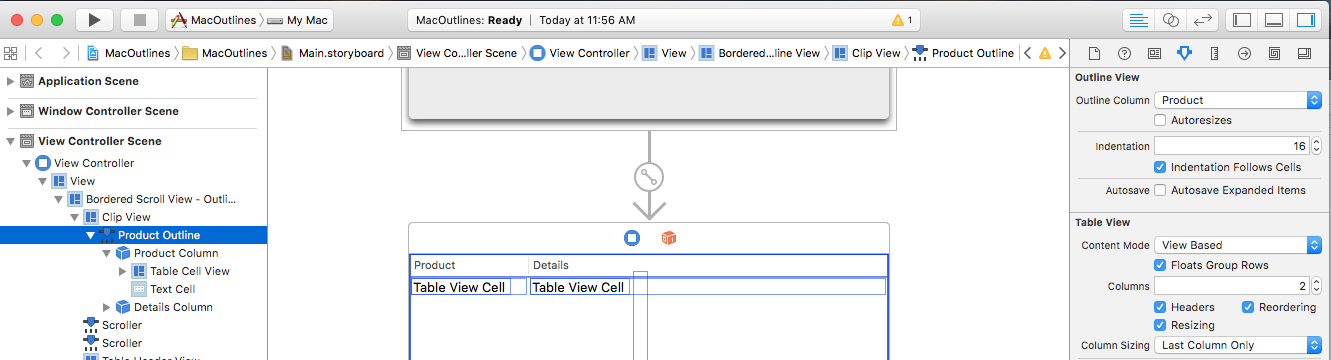Show the Quick Help inspector
This screenshot has height=360, width=1331.
click(x=1124, y=53)
